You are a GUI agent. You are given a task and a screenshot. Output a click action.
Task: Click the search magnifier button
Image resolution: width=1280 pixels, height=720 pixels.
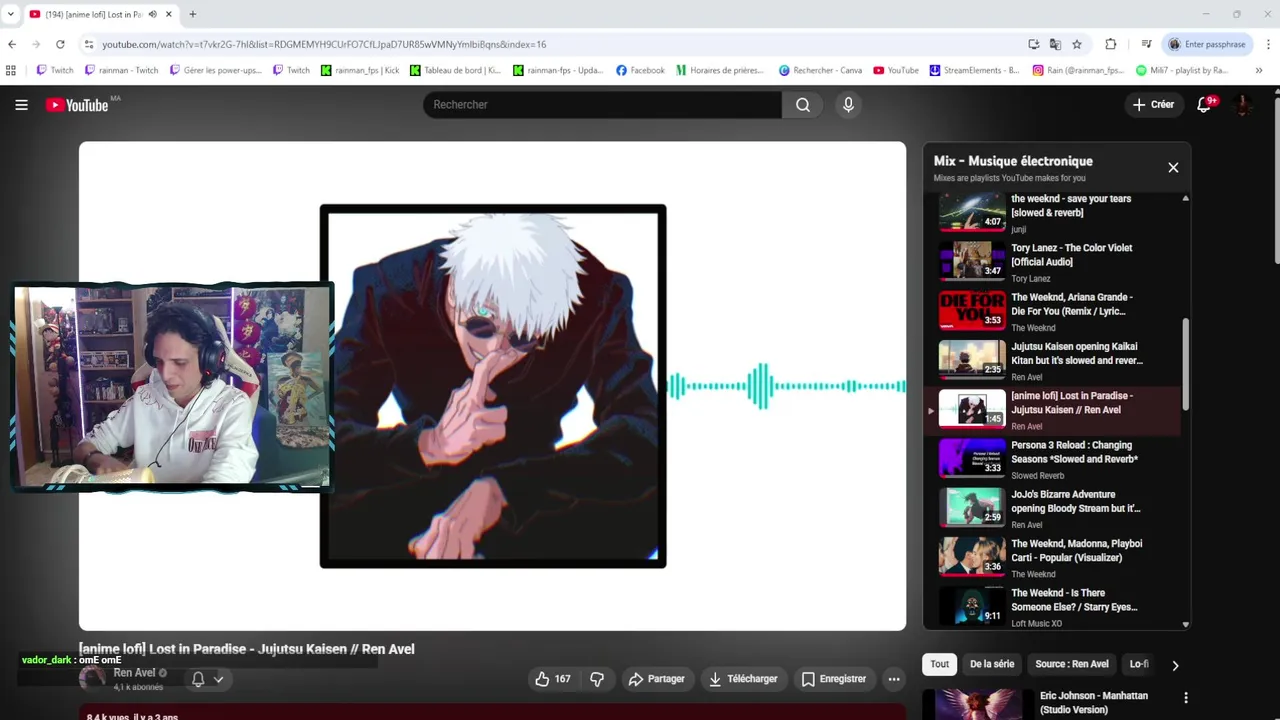(803, 105)
